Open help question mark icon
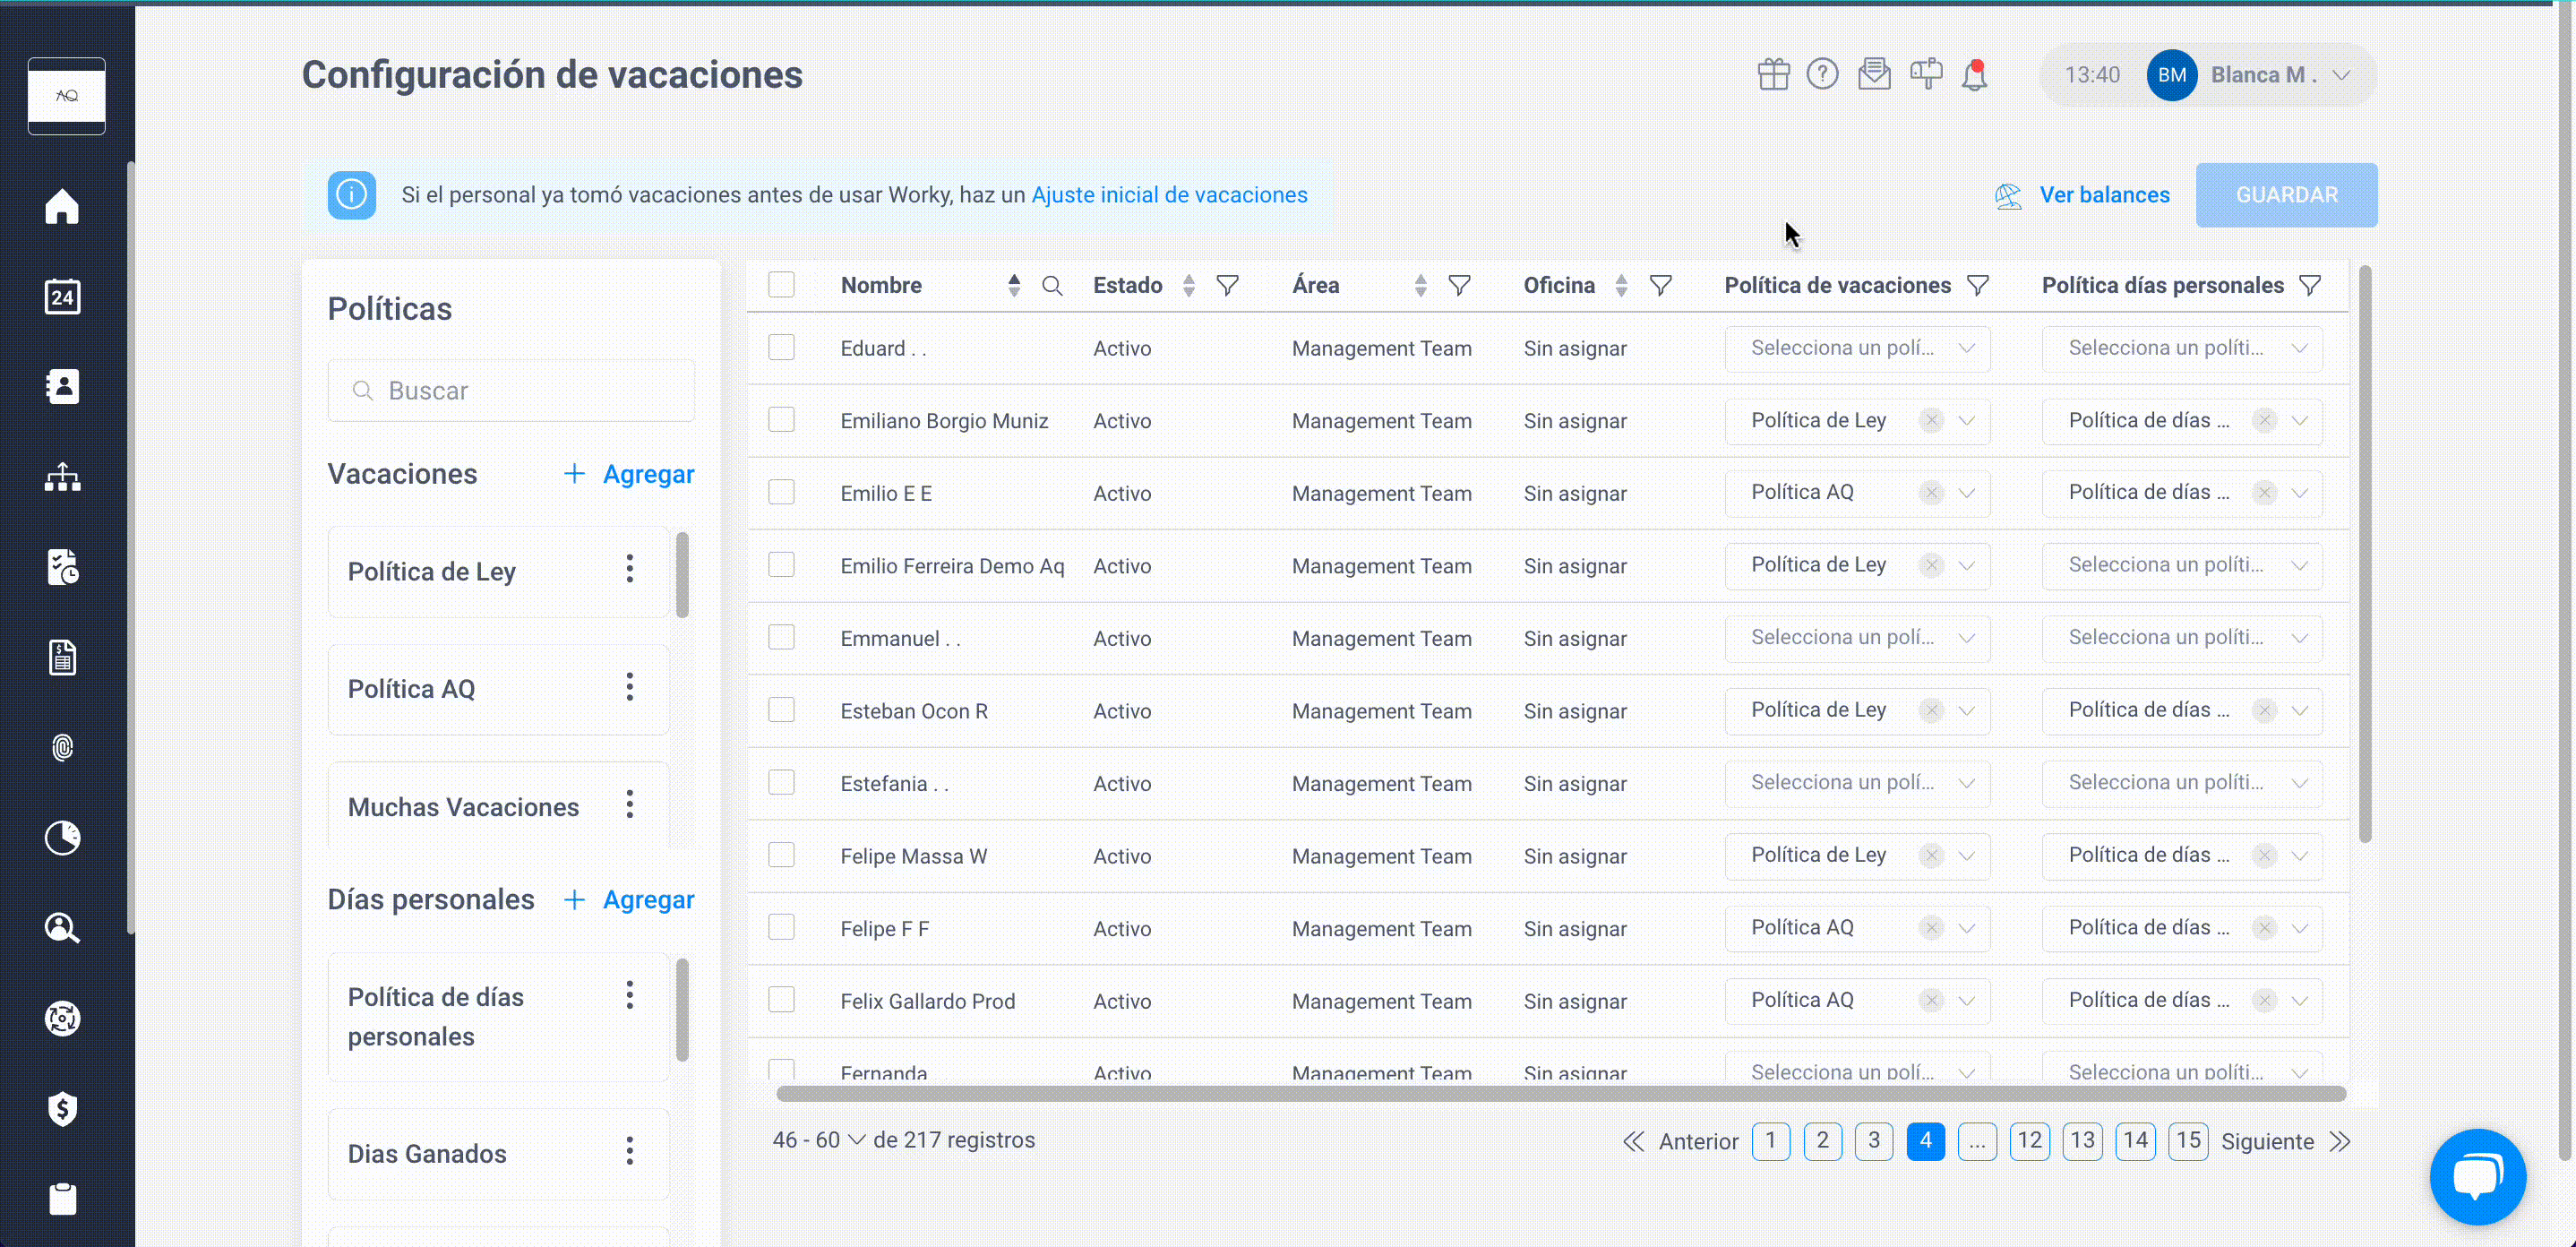This screenshot has width=2576, height=1247. (1822, 74)
